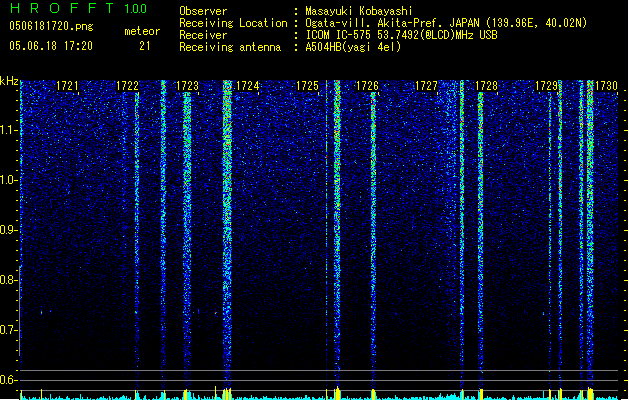
Task: Click the 0.6 frequency axis label
Action: (x=9, y=380)
